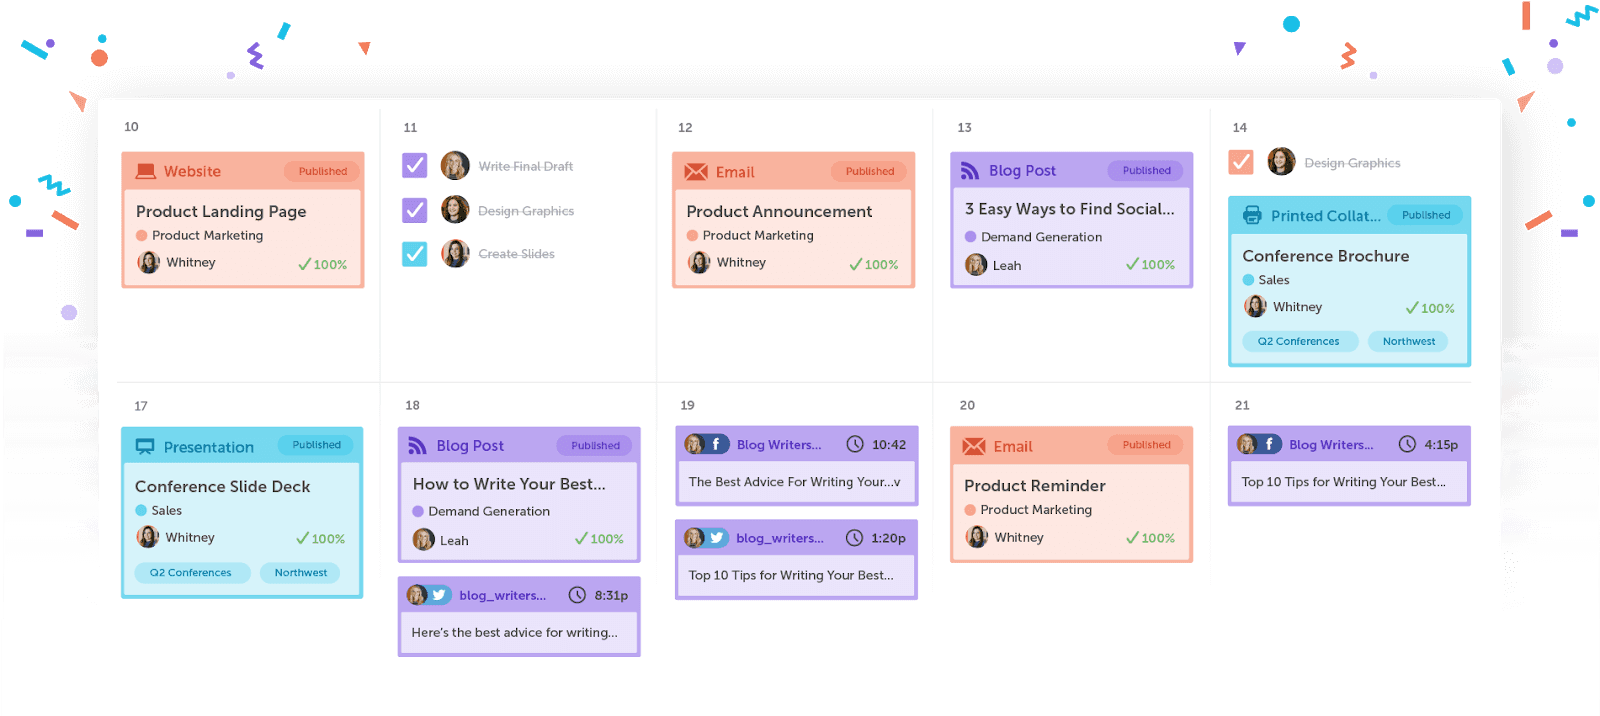Click the clock icon beside 10:42
Viewport: 1600px width, 716px height.
pos(855,444)
